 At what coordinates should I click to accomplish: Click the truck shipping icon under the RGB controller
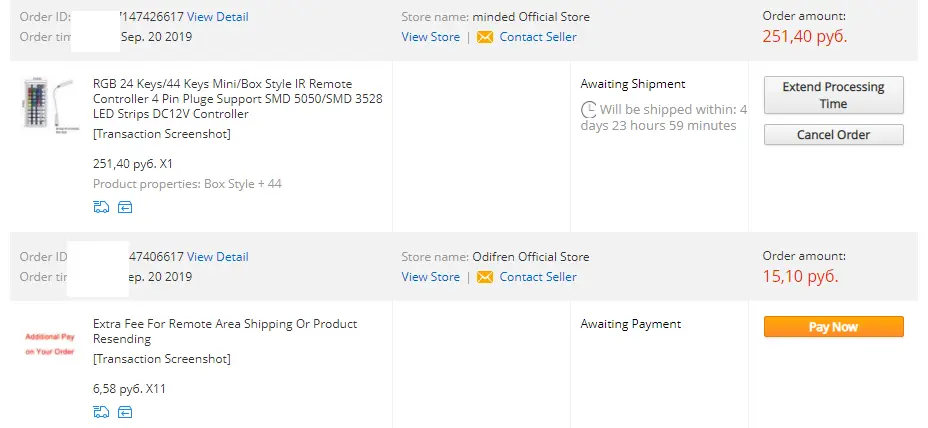(x=101, y=207)
